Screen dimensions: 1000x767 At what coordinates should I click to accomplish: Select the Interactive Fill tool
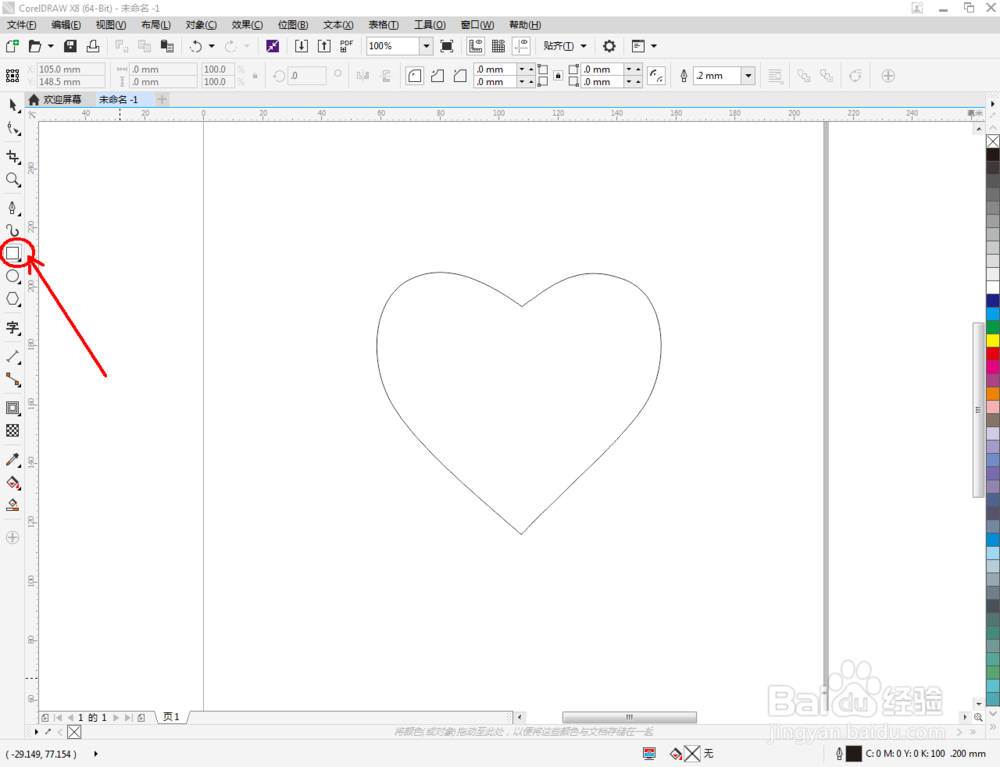tap(13, 483)
